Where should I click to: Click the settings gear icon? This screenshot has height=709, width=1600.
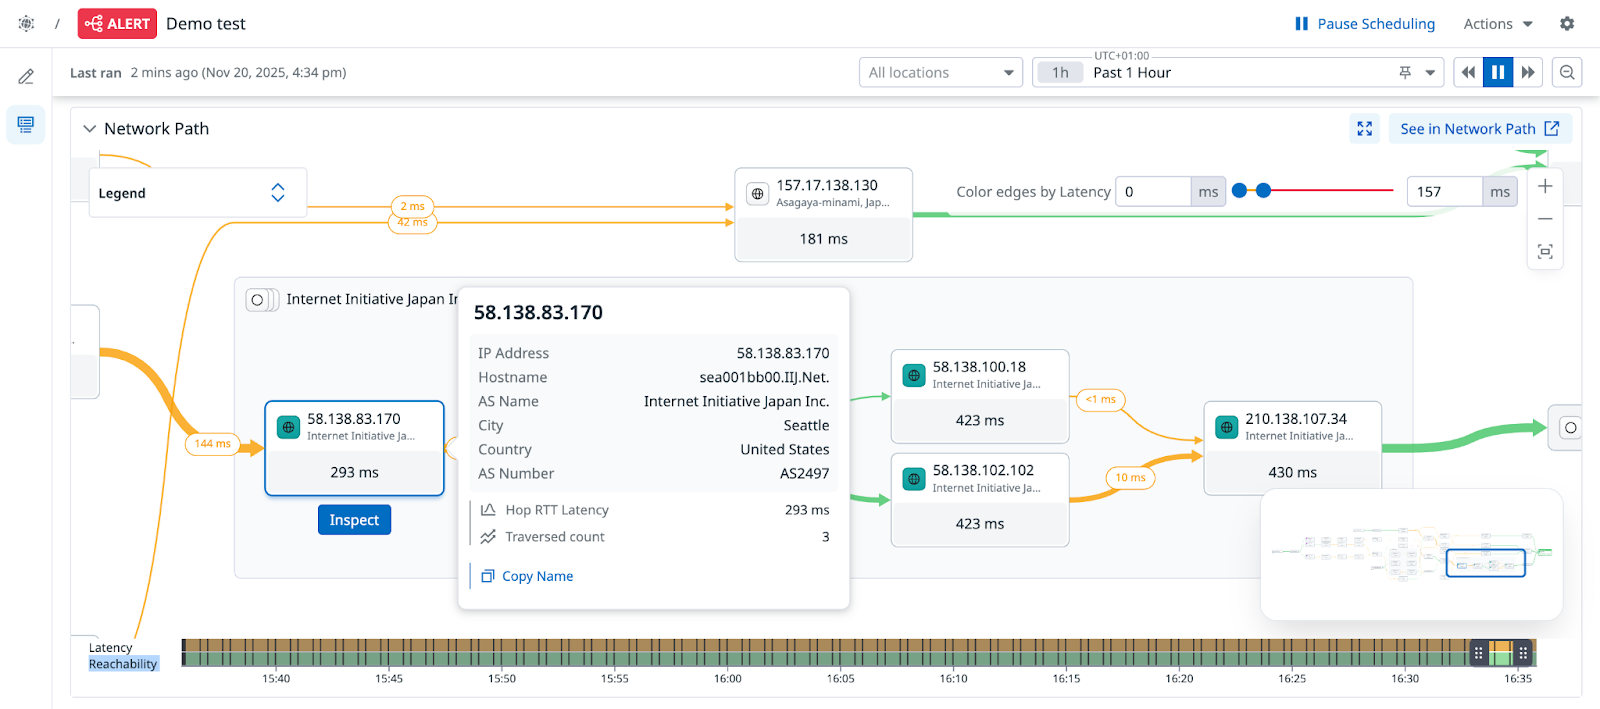(1566, 24)
